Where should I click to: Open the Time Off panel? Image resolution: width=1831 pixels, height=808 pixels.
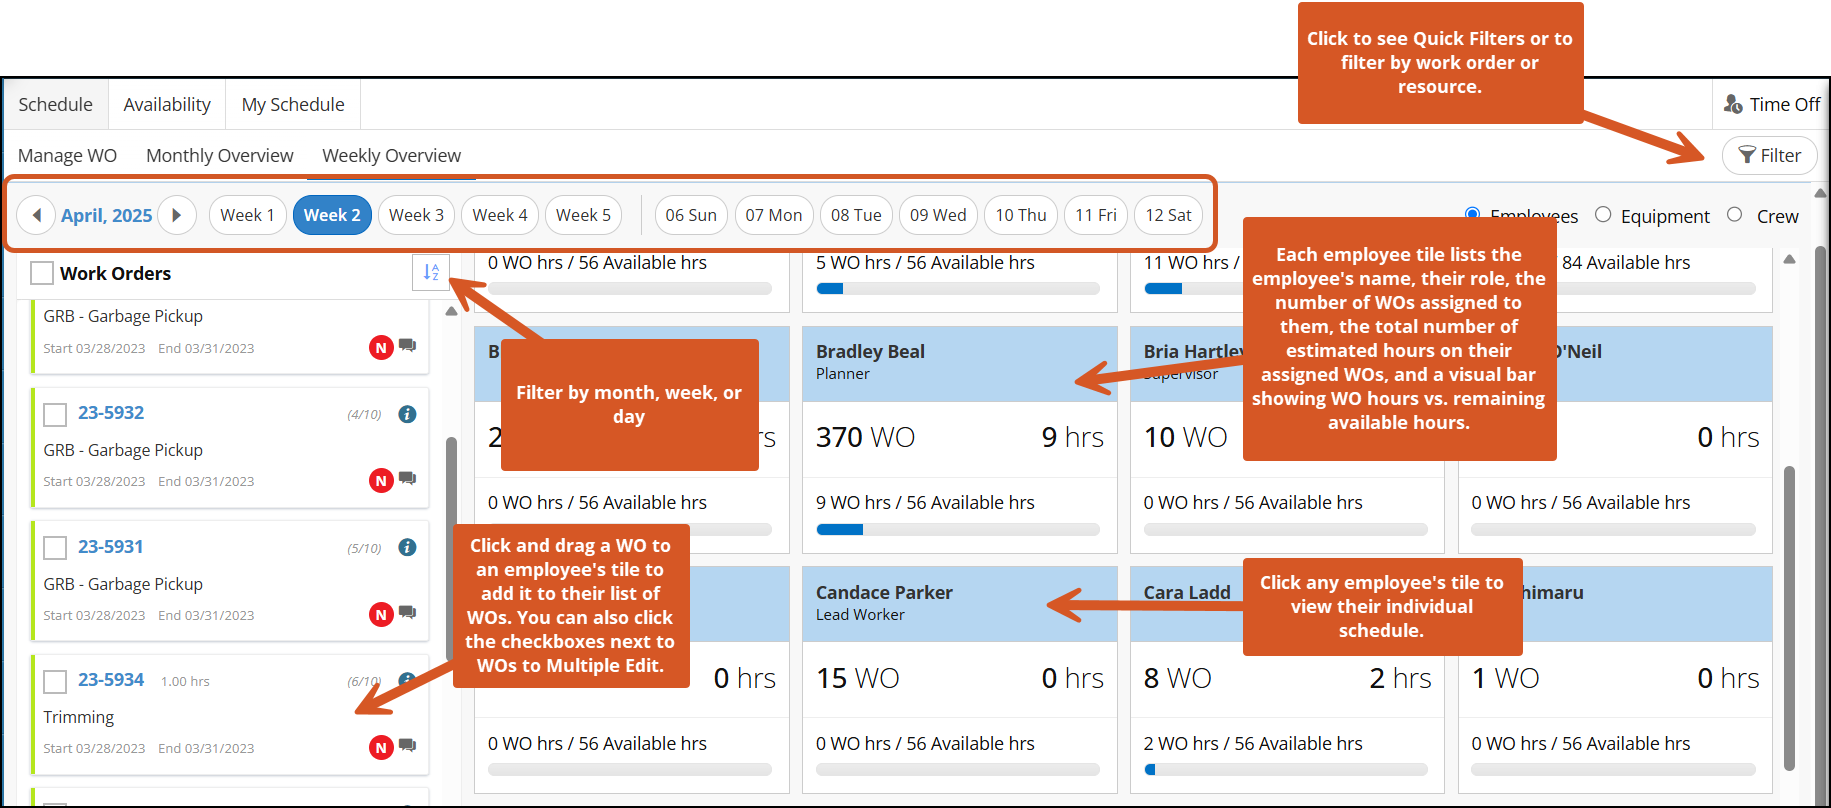pyautogui.click(x=1772, y=104)
